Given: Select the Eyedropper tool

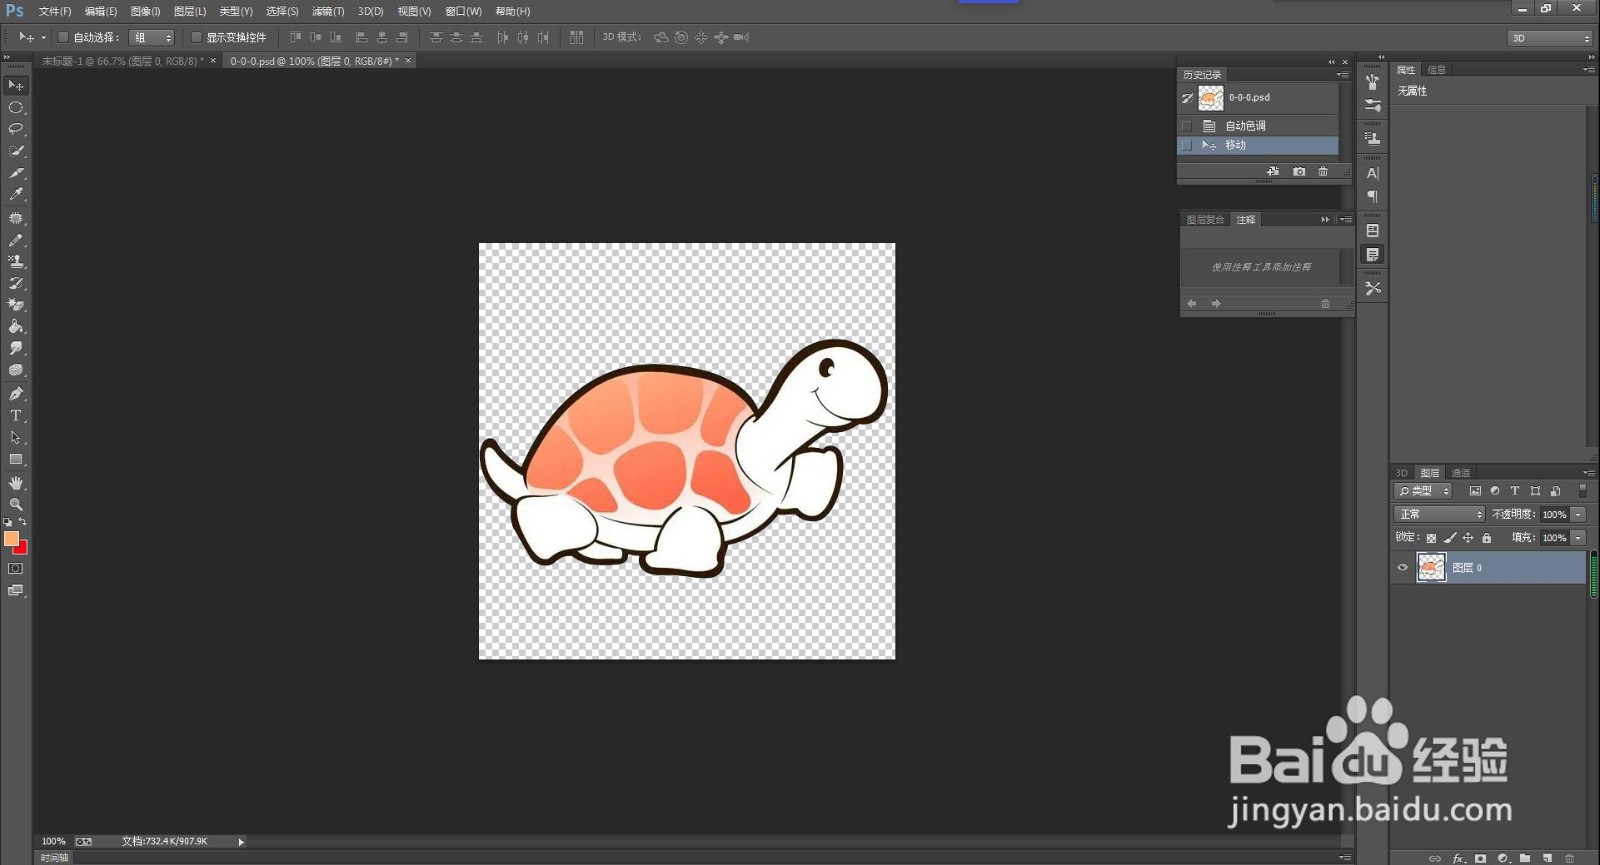Looking at the screenshot, I should point(15,195).
